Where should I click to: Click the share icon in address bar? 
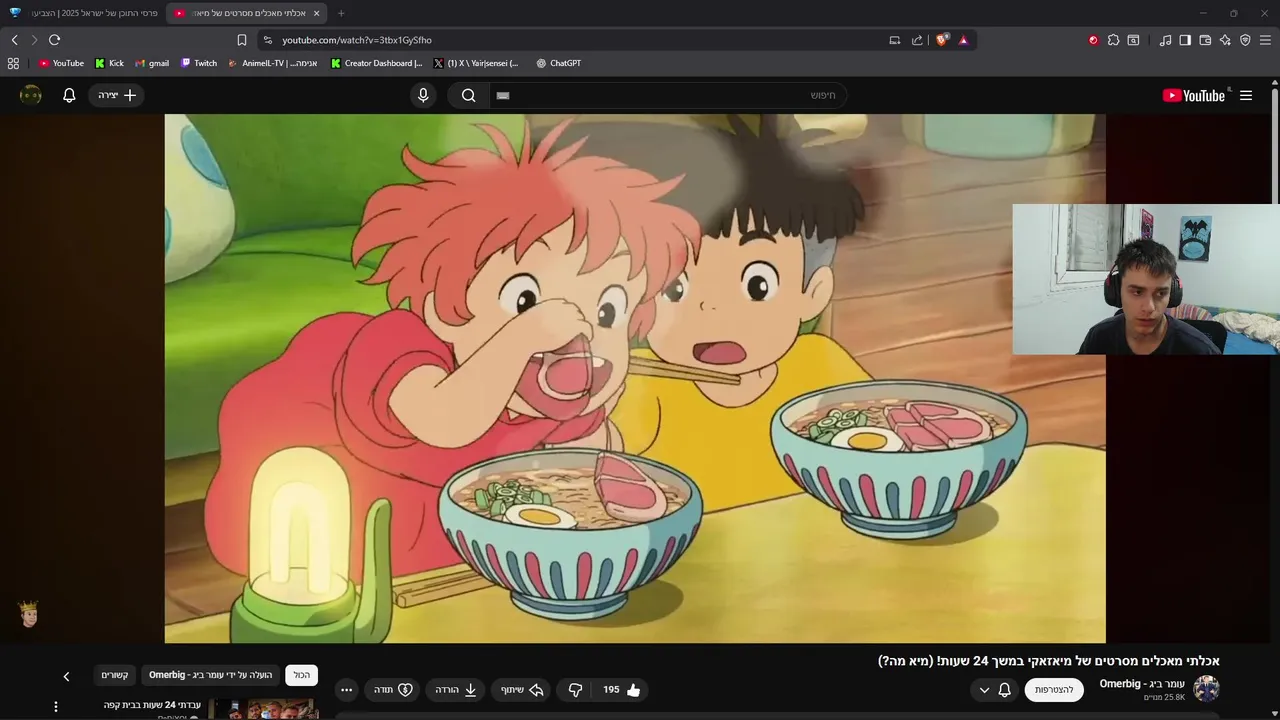pos(917,40)
